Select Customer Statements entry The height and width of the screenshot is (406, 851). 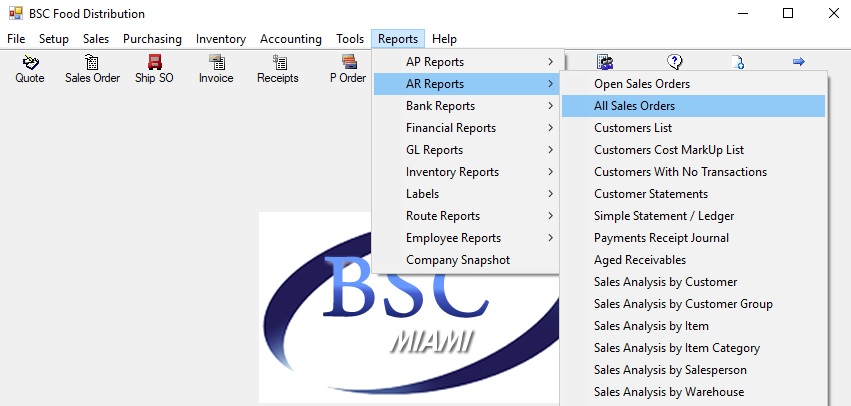coord(693,194)
